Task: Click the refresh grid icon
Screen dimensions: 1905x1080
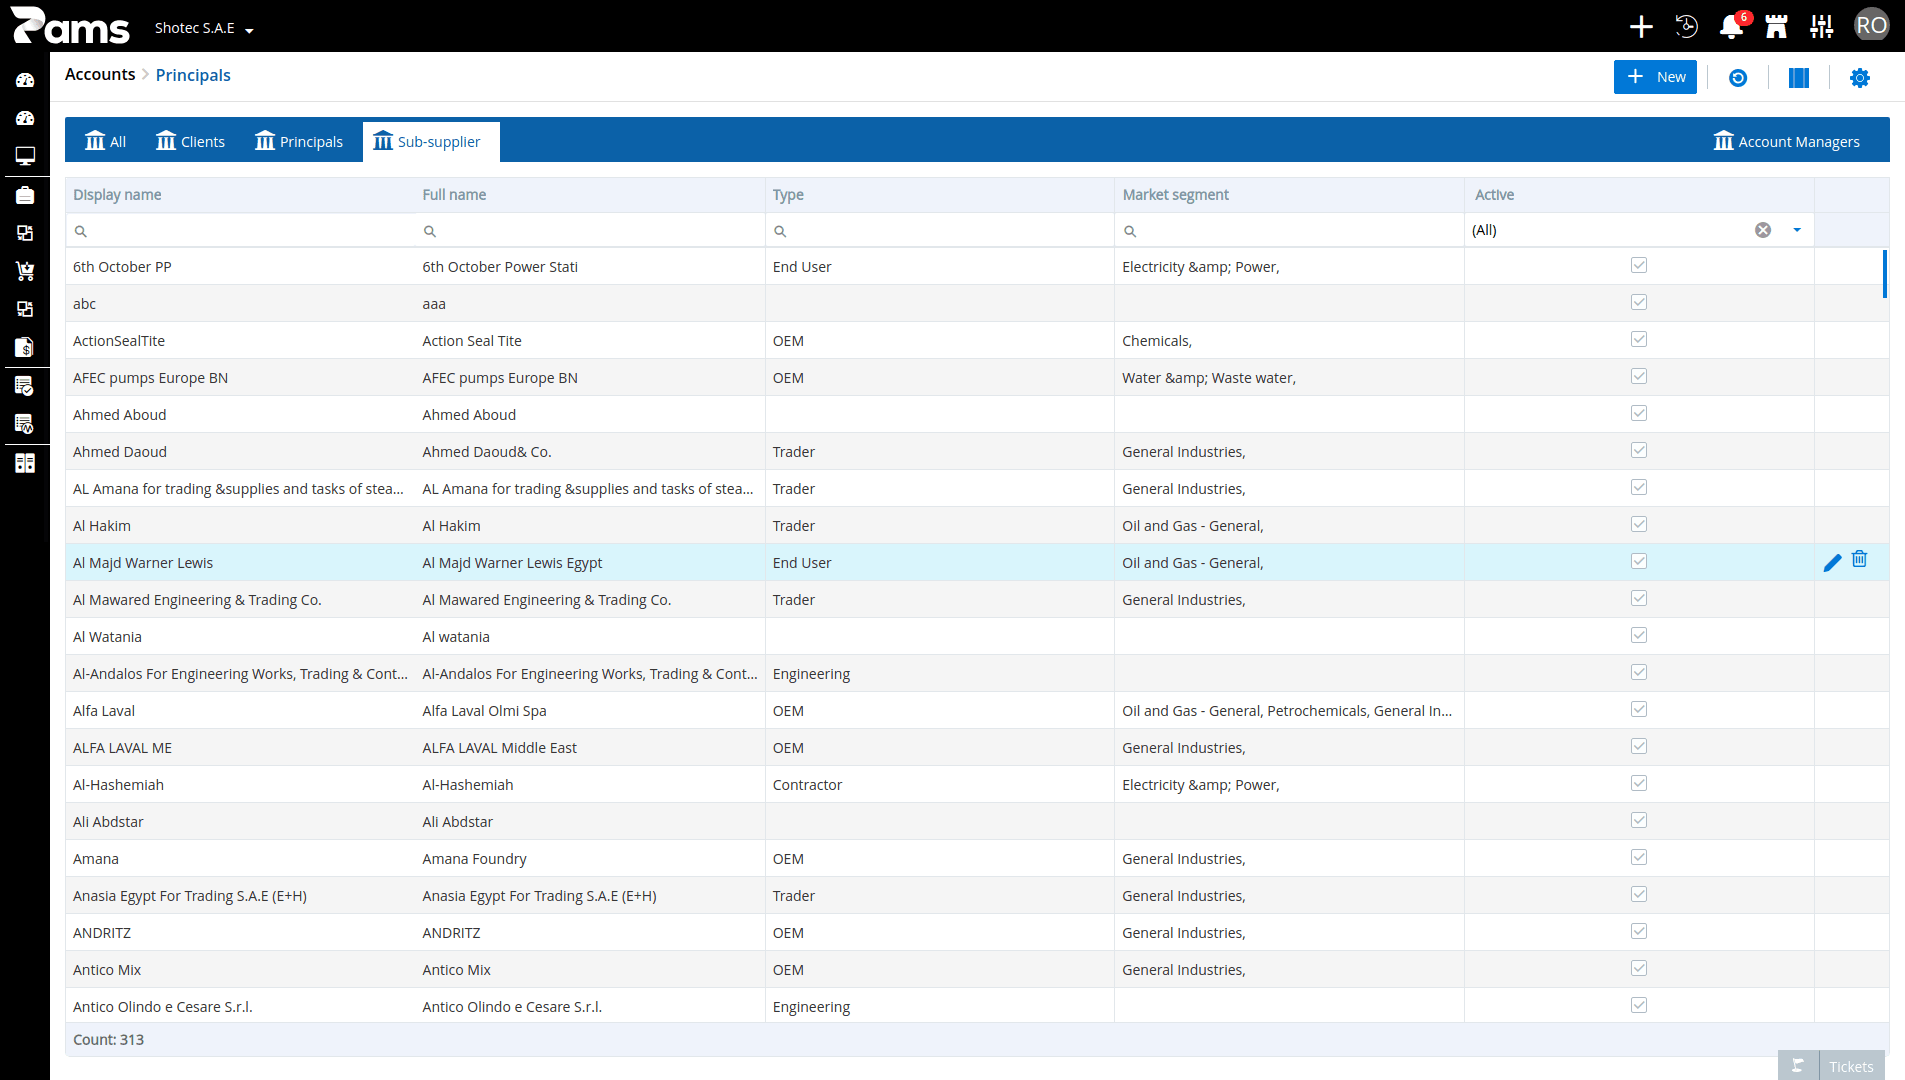Action: pos(1737,77)
